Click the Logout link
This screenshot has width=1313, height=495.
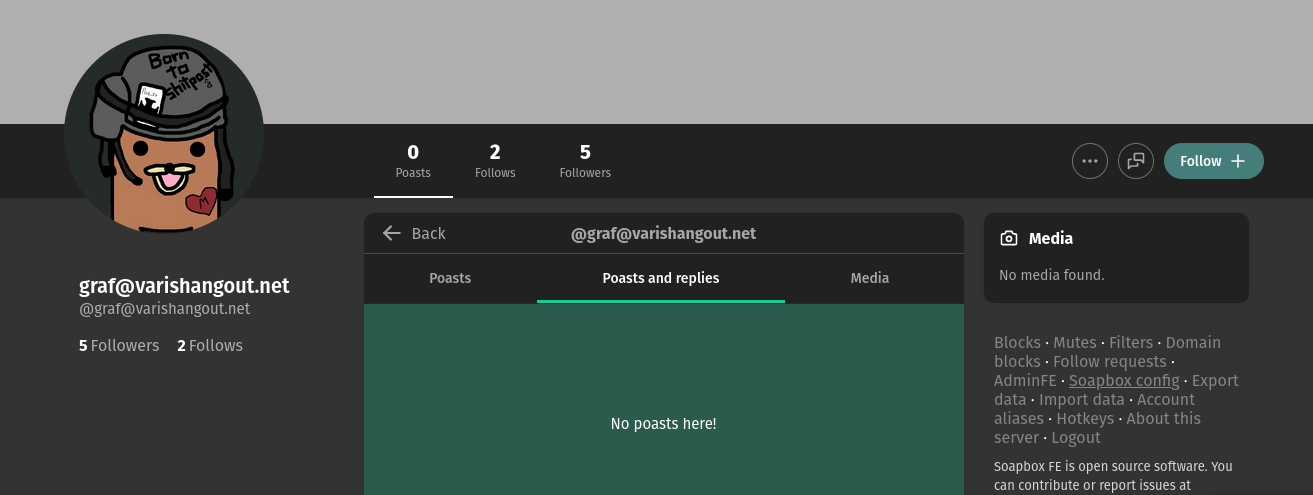pyautogui.click(x=1076, y=437)
